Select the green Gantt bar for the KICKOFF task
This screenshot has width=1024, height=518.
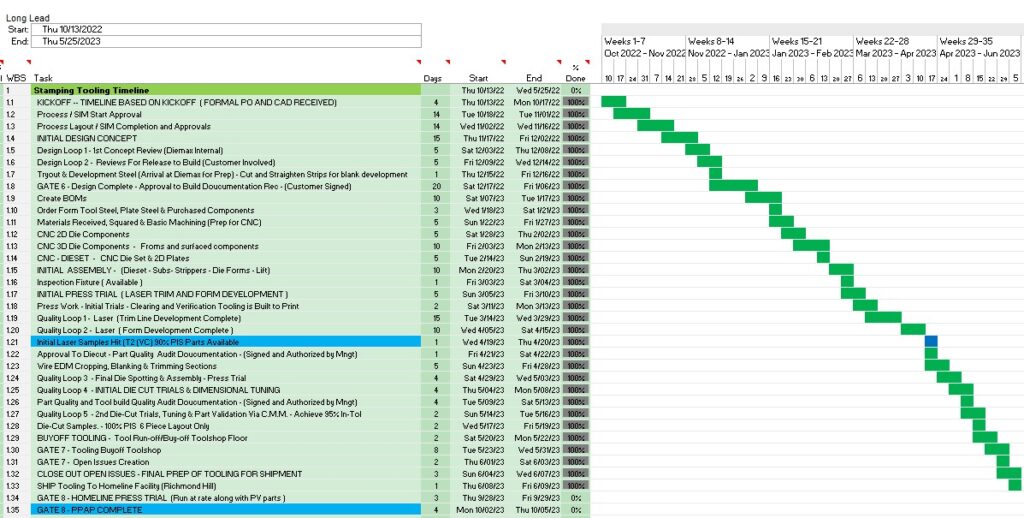tap(613, 102)
